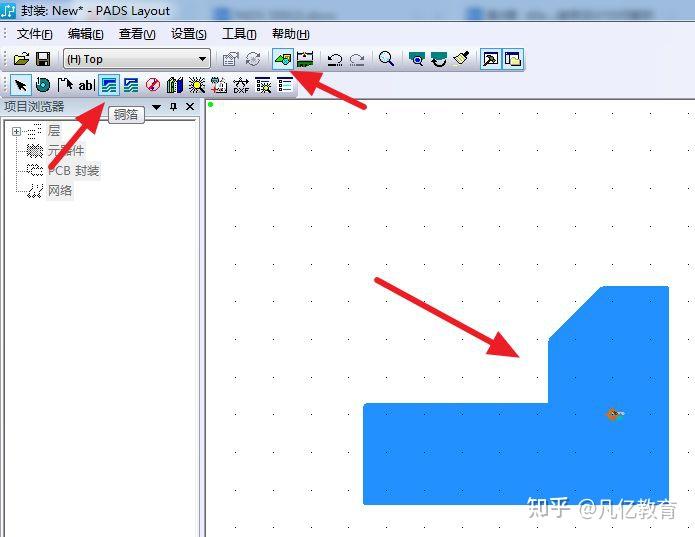The image size is (695, 537).
Task: Click the Decal Wizard starburst icon
Action: click(197, 85)
